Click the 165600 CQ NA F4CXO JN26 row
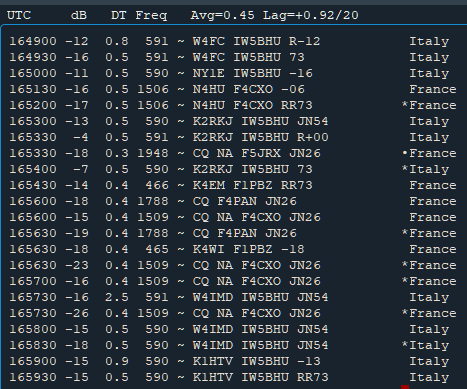The height and width of the screenshot is (389, 467). (x=233, y=217)
